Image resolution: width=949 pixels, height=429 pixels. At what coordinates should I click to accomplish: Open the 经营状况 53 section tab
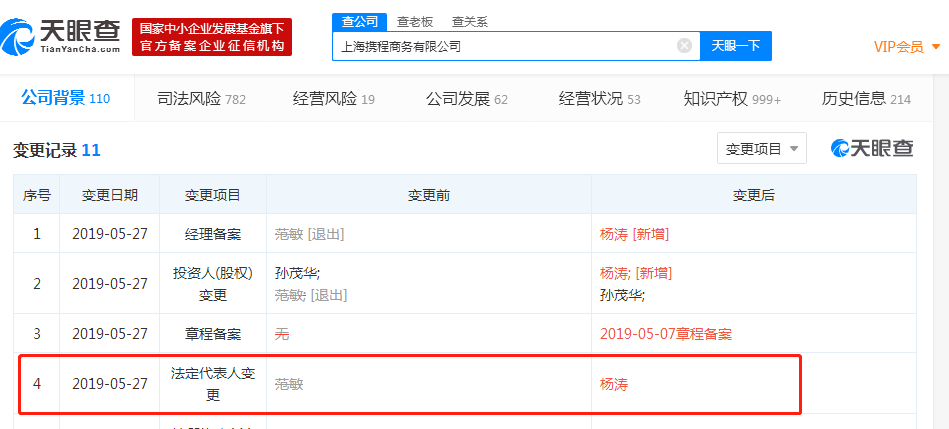pos(599,99)
